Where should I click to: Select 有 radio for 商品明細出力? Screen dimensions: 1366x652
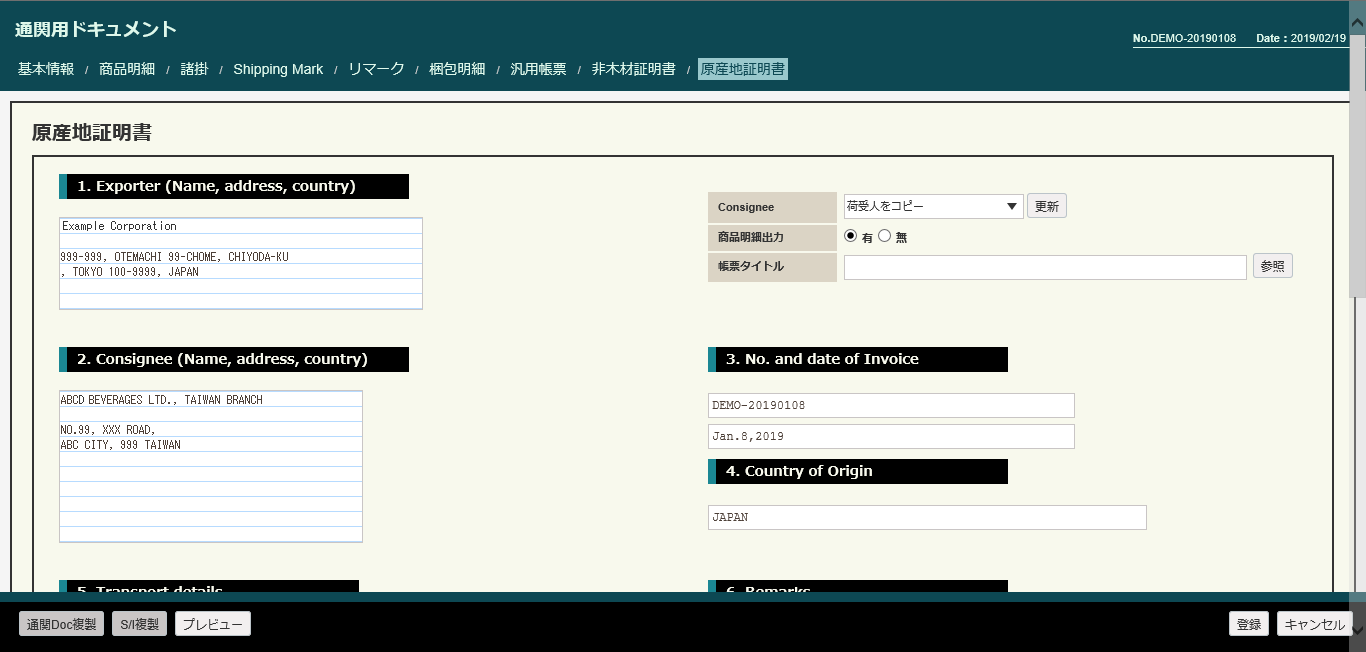click(851, 237)
